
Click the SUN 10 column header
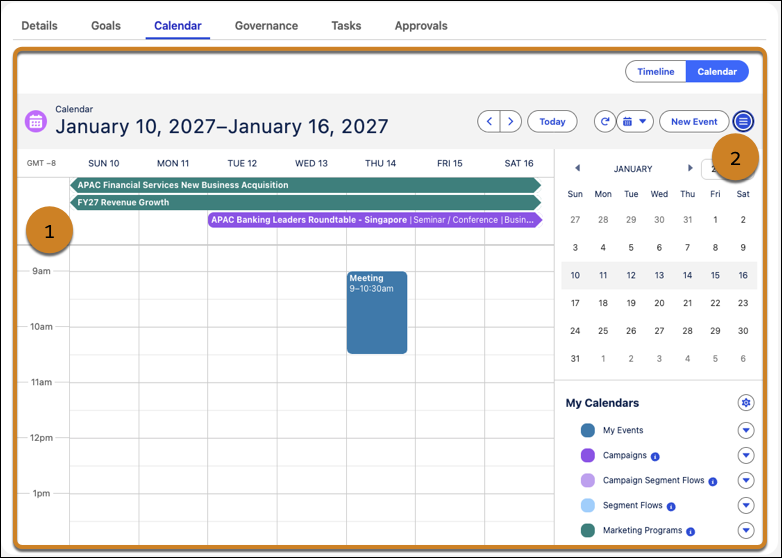click(x=104, y=164)
